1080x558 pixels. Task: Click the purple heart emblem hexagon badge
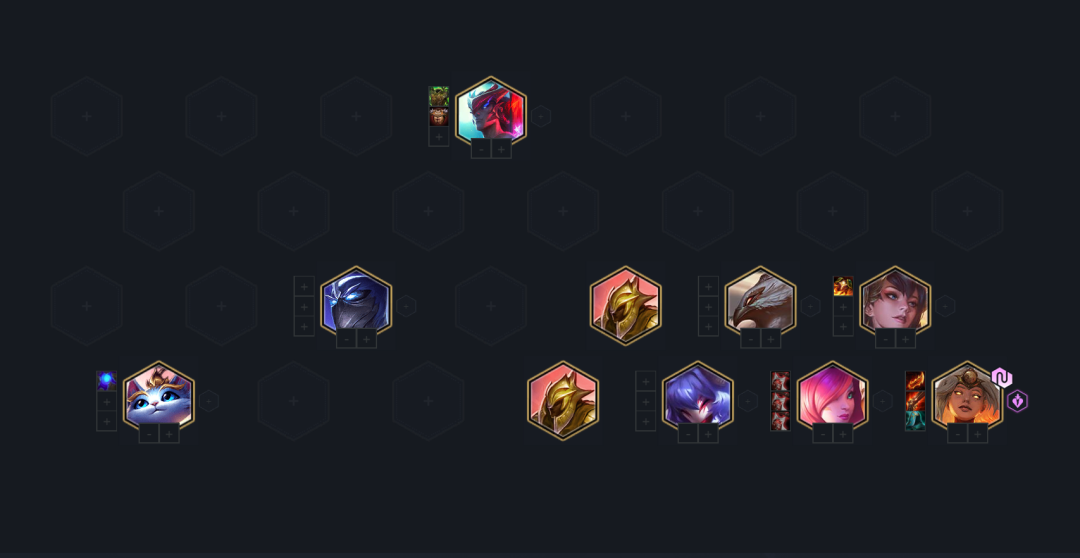(1017, 401)
